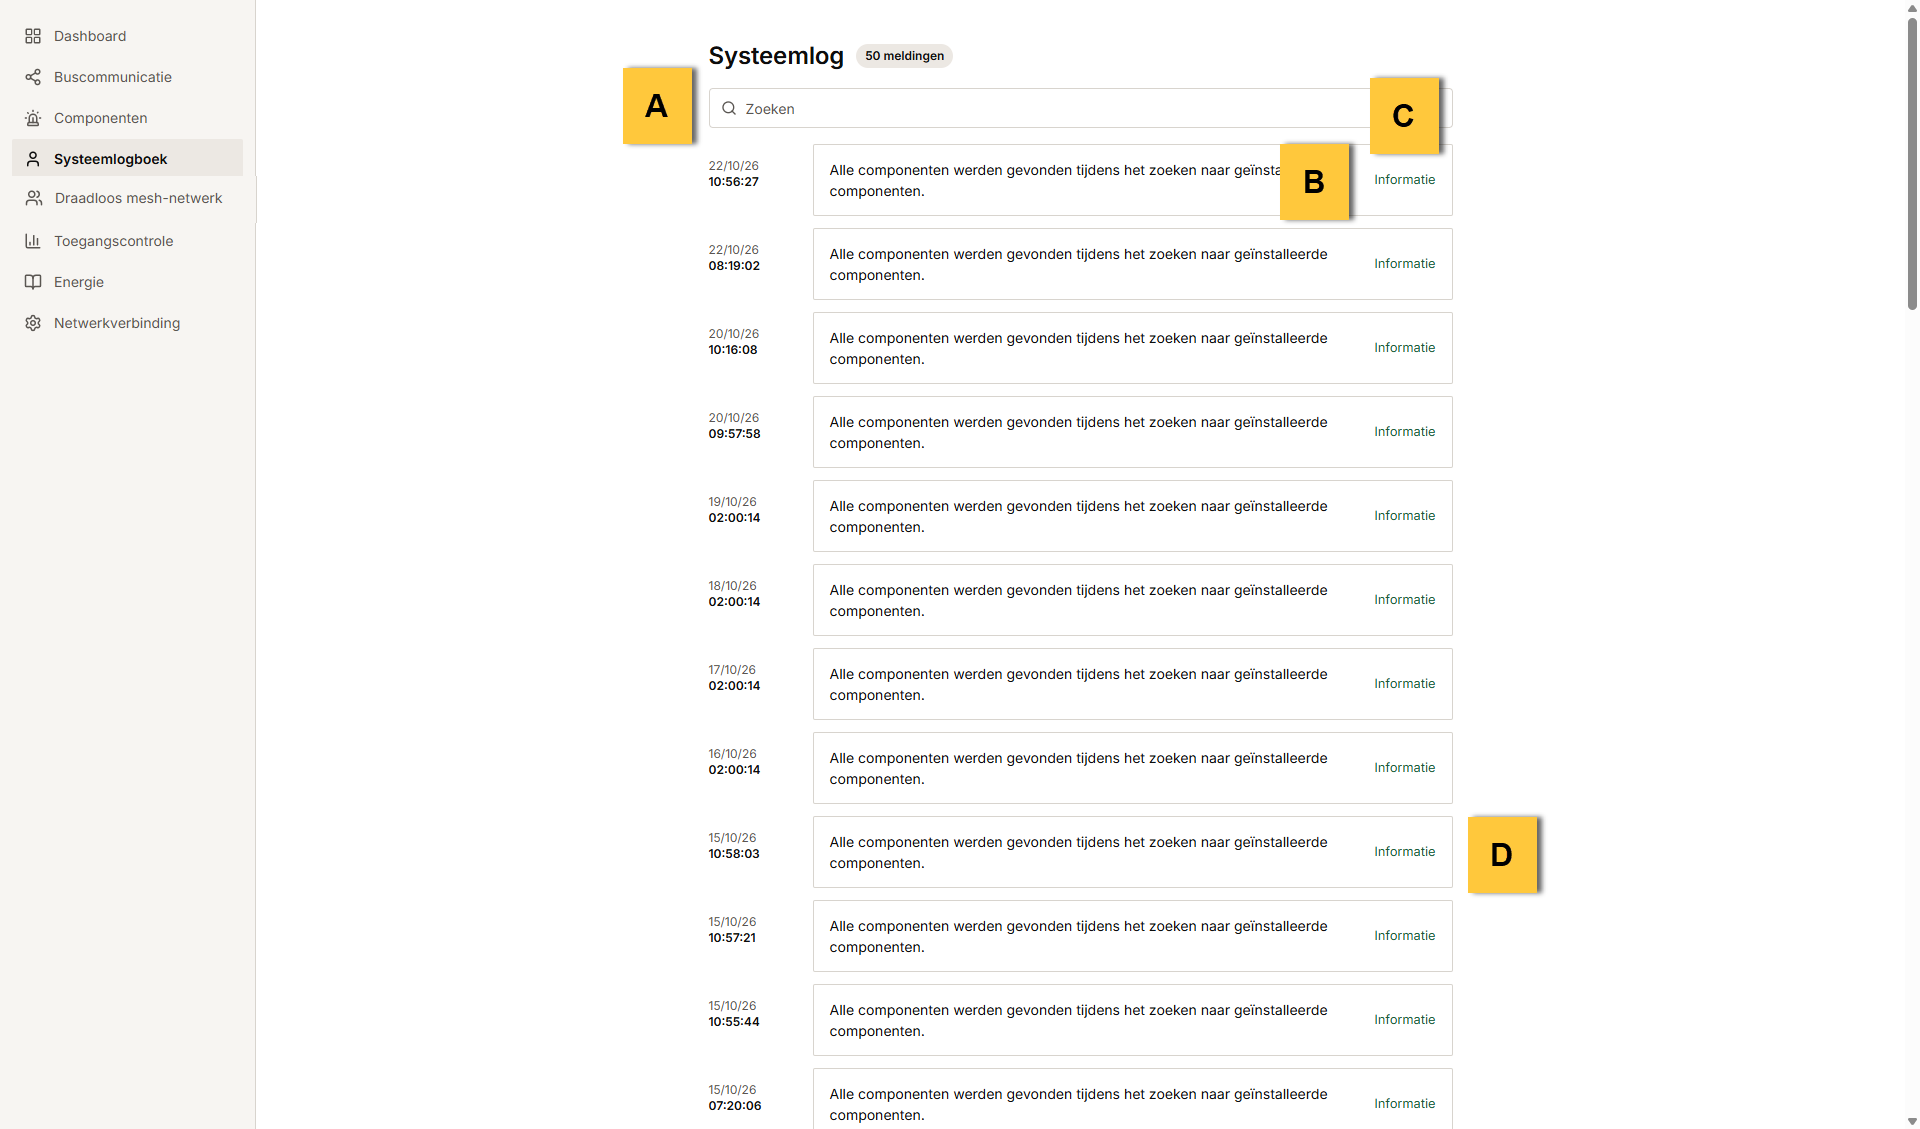Click Informatie on the 09:57:58 entry
The image size is (1920, 1129).
(x=1404, y=432)
